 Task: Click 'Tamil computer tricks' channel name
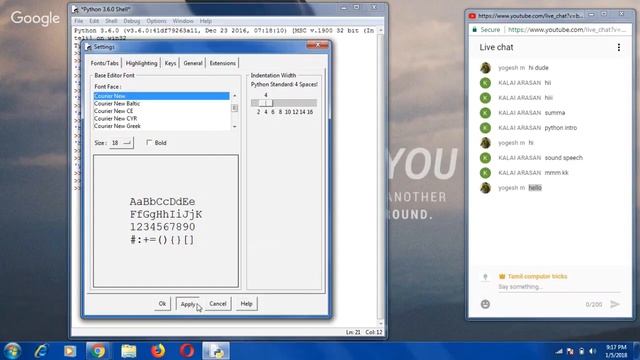[537, 276]
